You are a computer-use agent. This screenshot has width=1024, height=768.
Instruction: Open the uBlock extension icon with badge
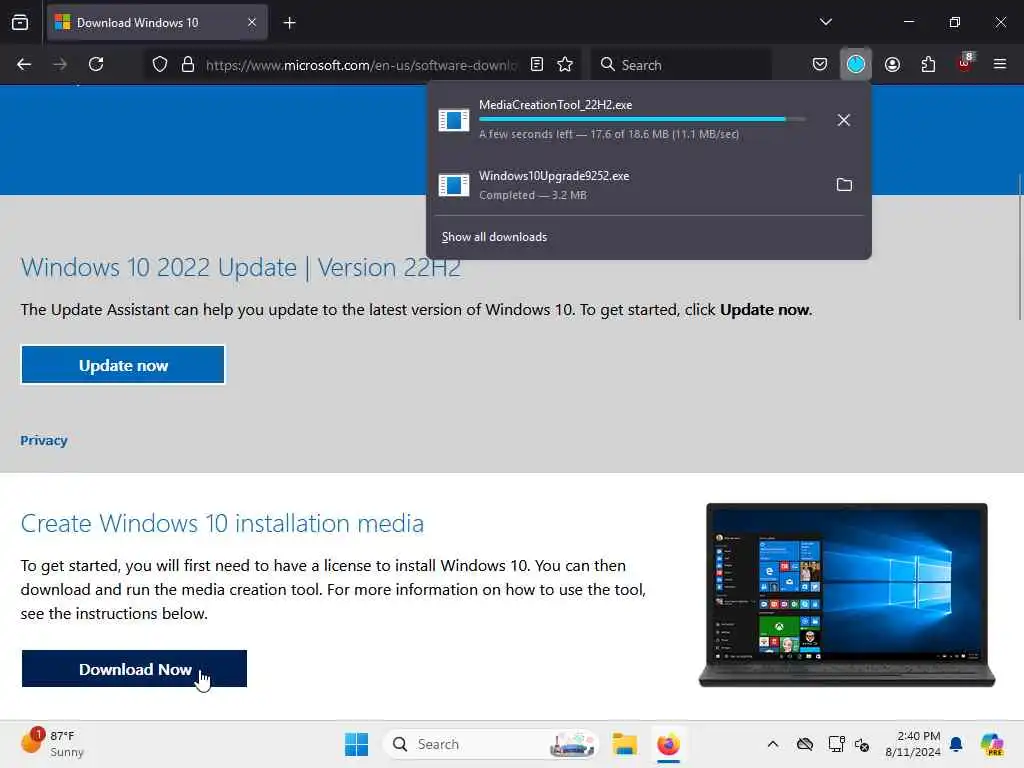click(965, 63)
